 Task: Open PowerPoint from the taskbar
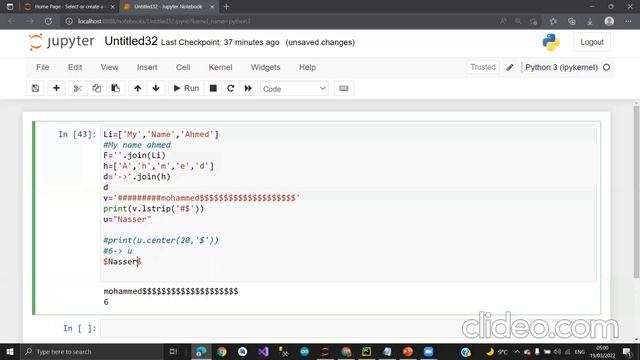[x=408, y=351]
